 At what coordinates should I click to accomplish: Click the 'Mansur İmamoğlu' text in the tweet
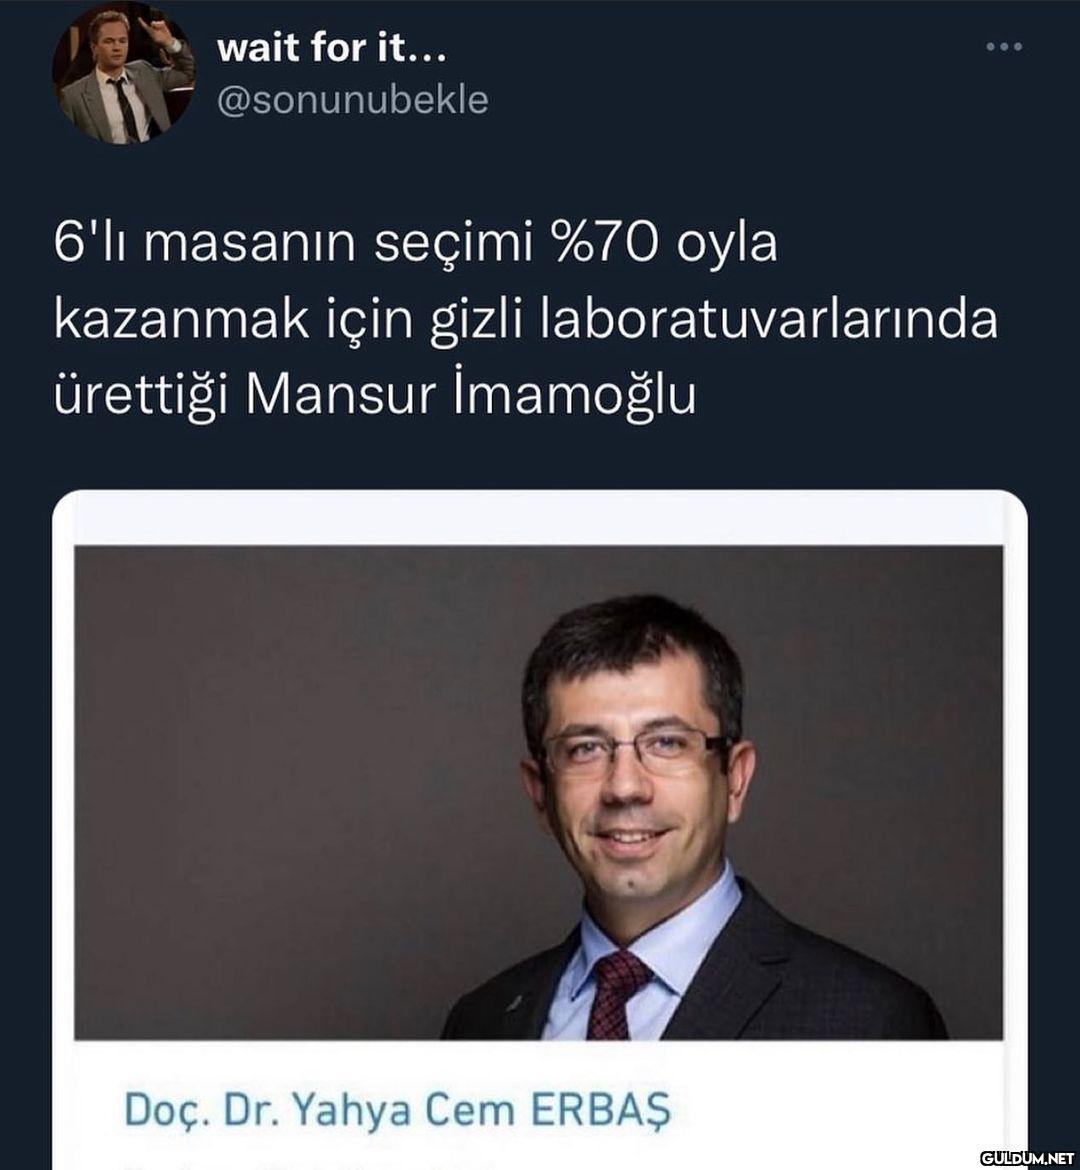470,395
